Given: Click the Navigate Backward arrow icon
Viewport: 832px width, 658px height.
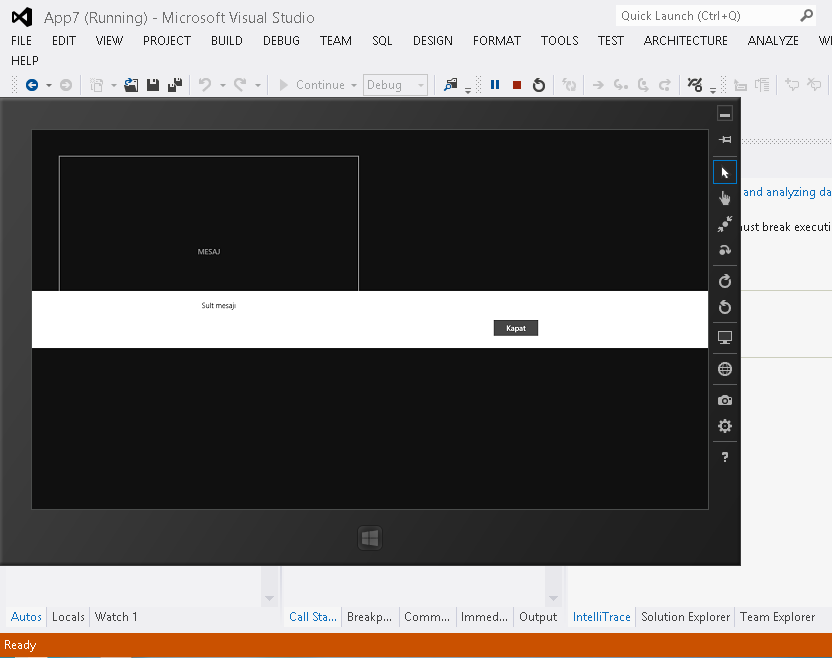Looking at the screenshot, I should [x=32, y=85].
